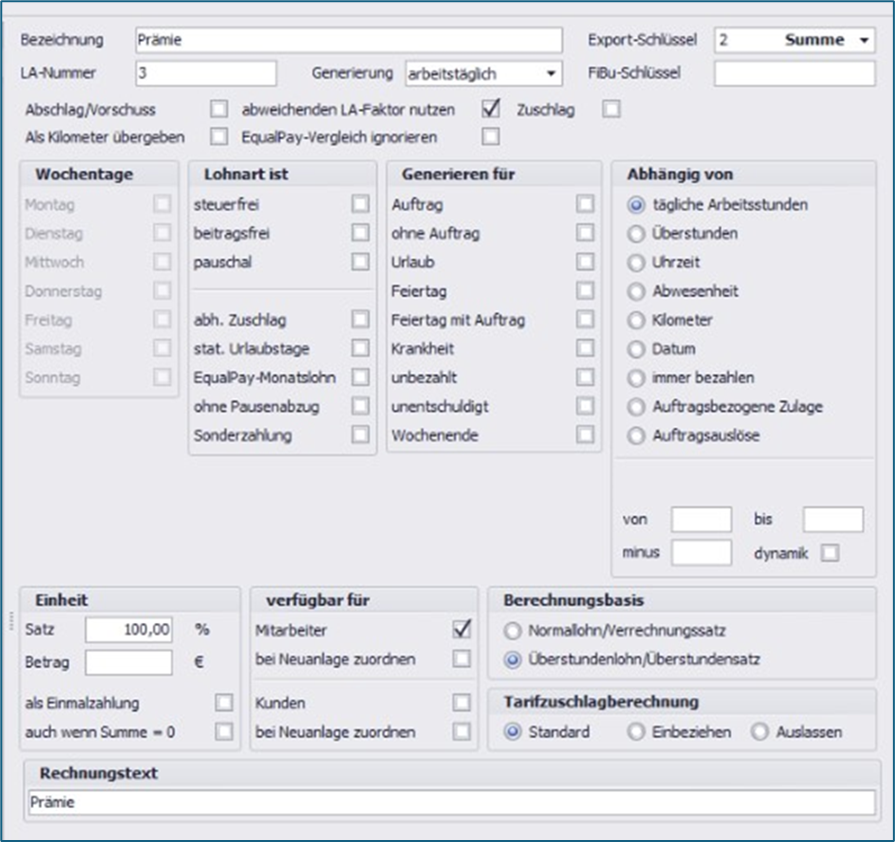Enable generation for Auftrag
The image size is (895, 842).
click(x=585, y=204)
